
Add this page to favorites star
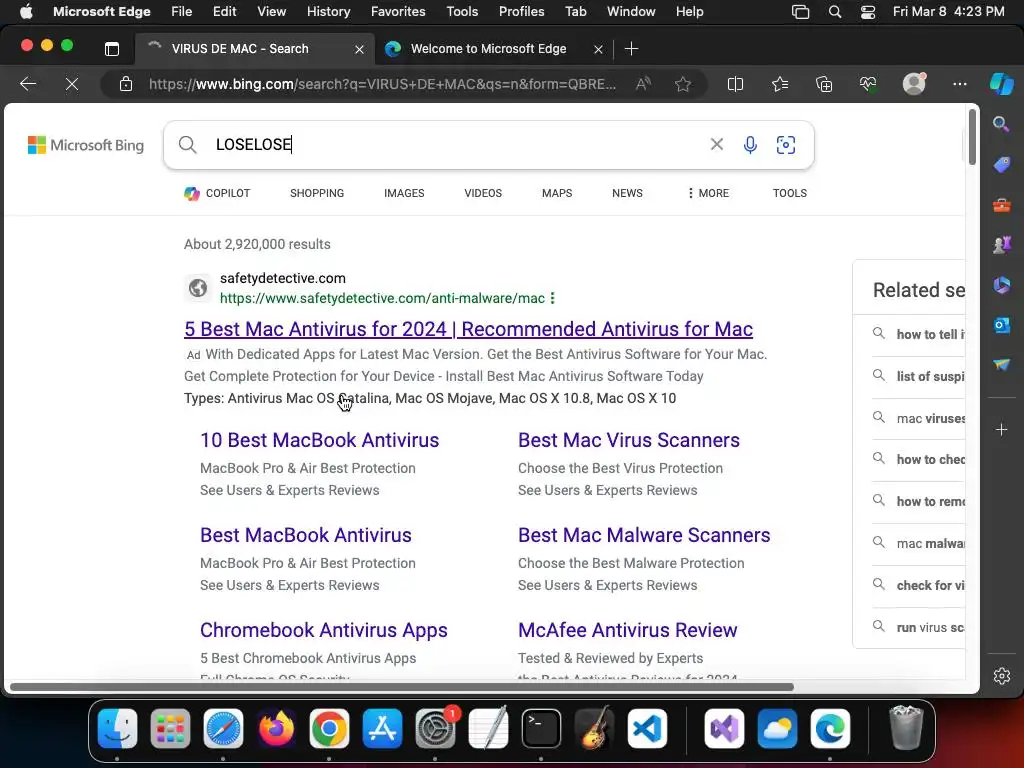683,84
